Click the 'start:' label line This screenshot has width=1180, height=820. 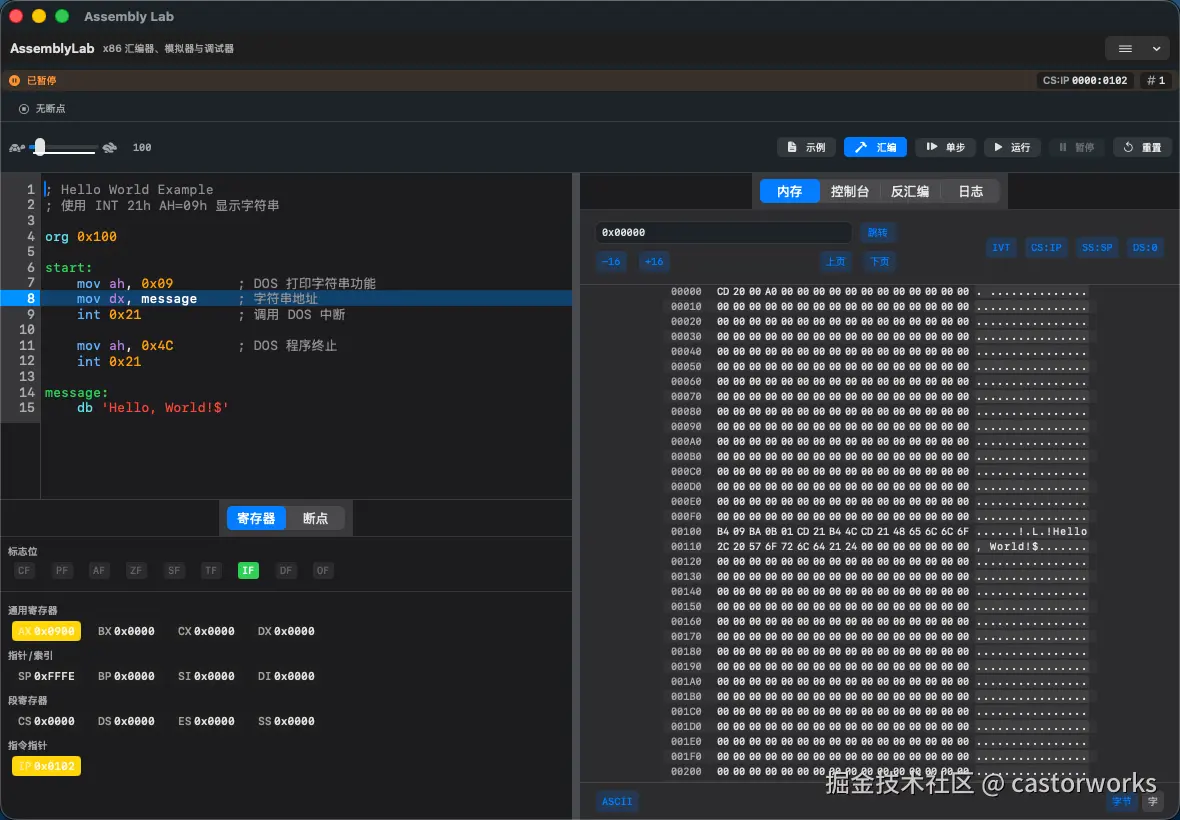68,268
